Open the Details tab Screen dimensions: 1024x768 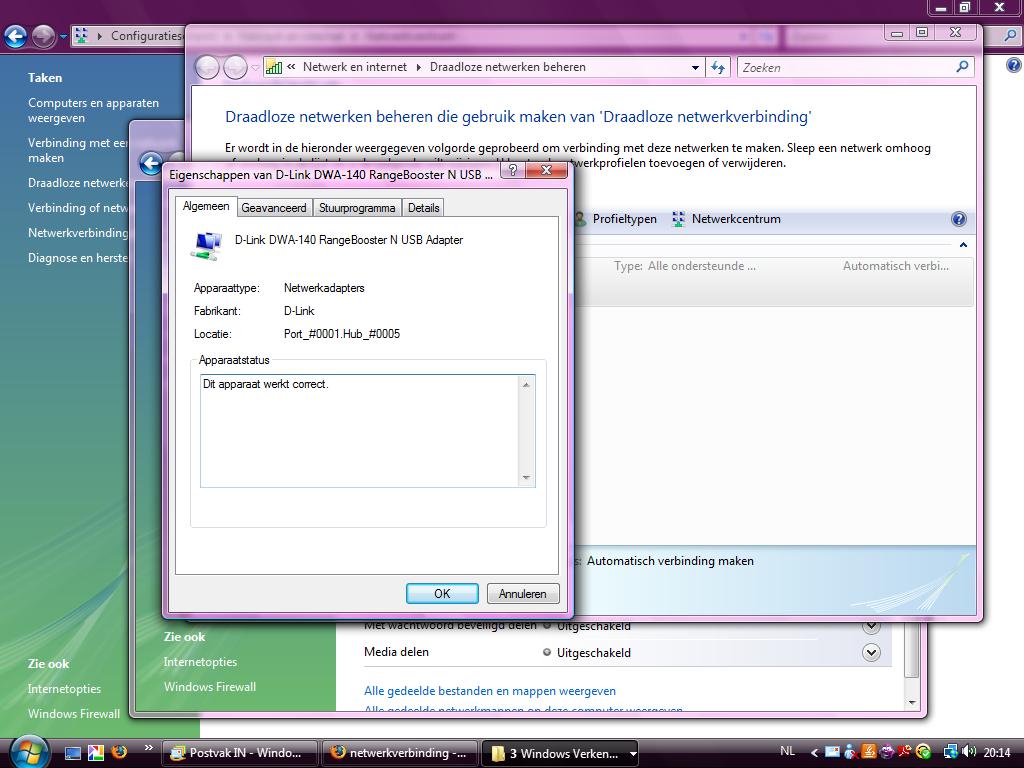click(423, 208)
